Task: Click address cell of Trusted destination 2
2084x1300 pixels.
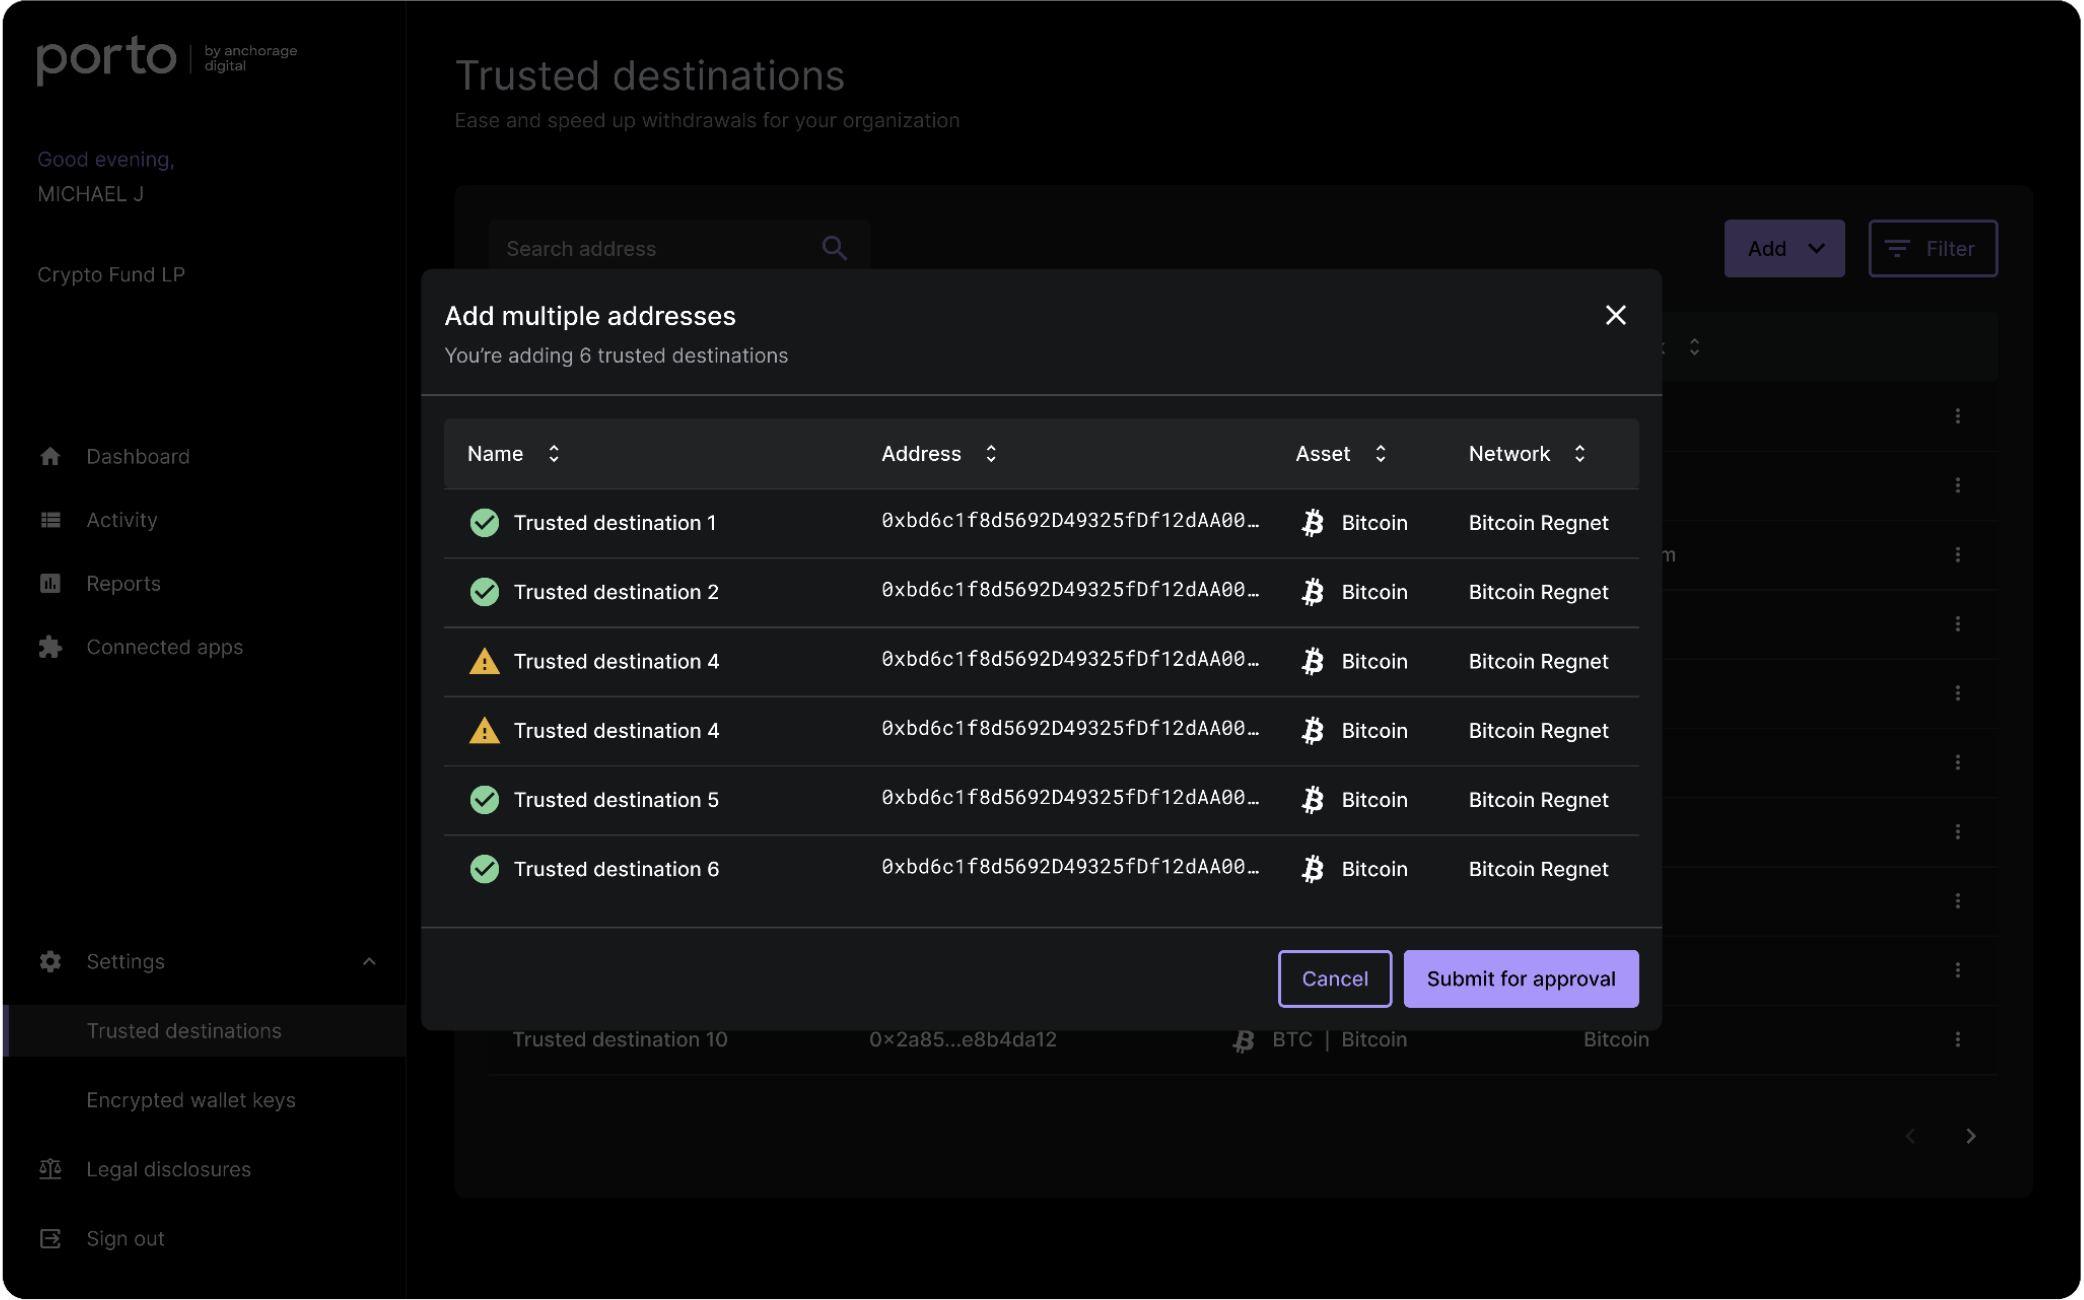Action: [1069, 590]
